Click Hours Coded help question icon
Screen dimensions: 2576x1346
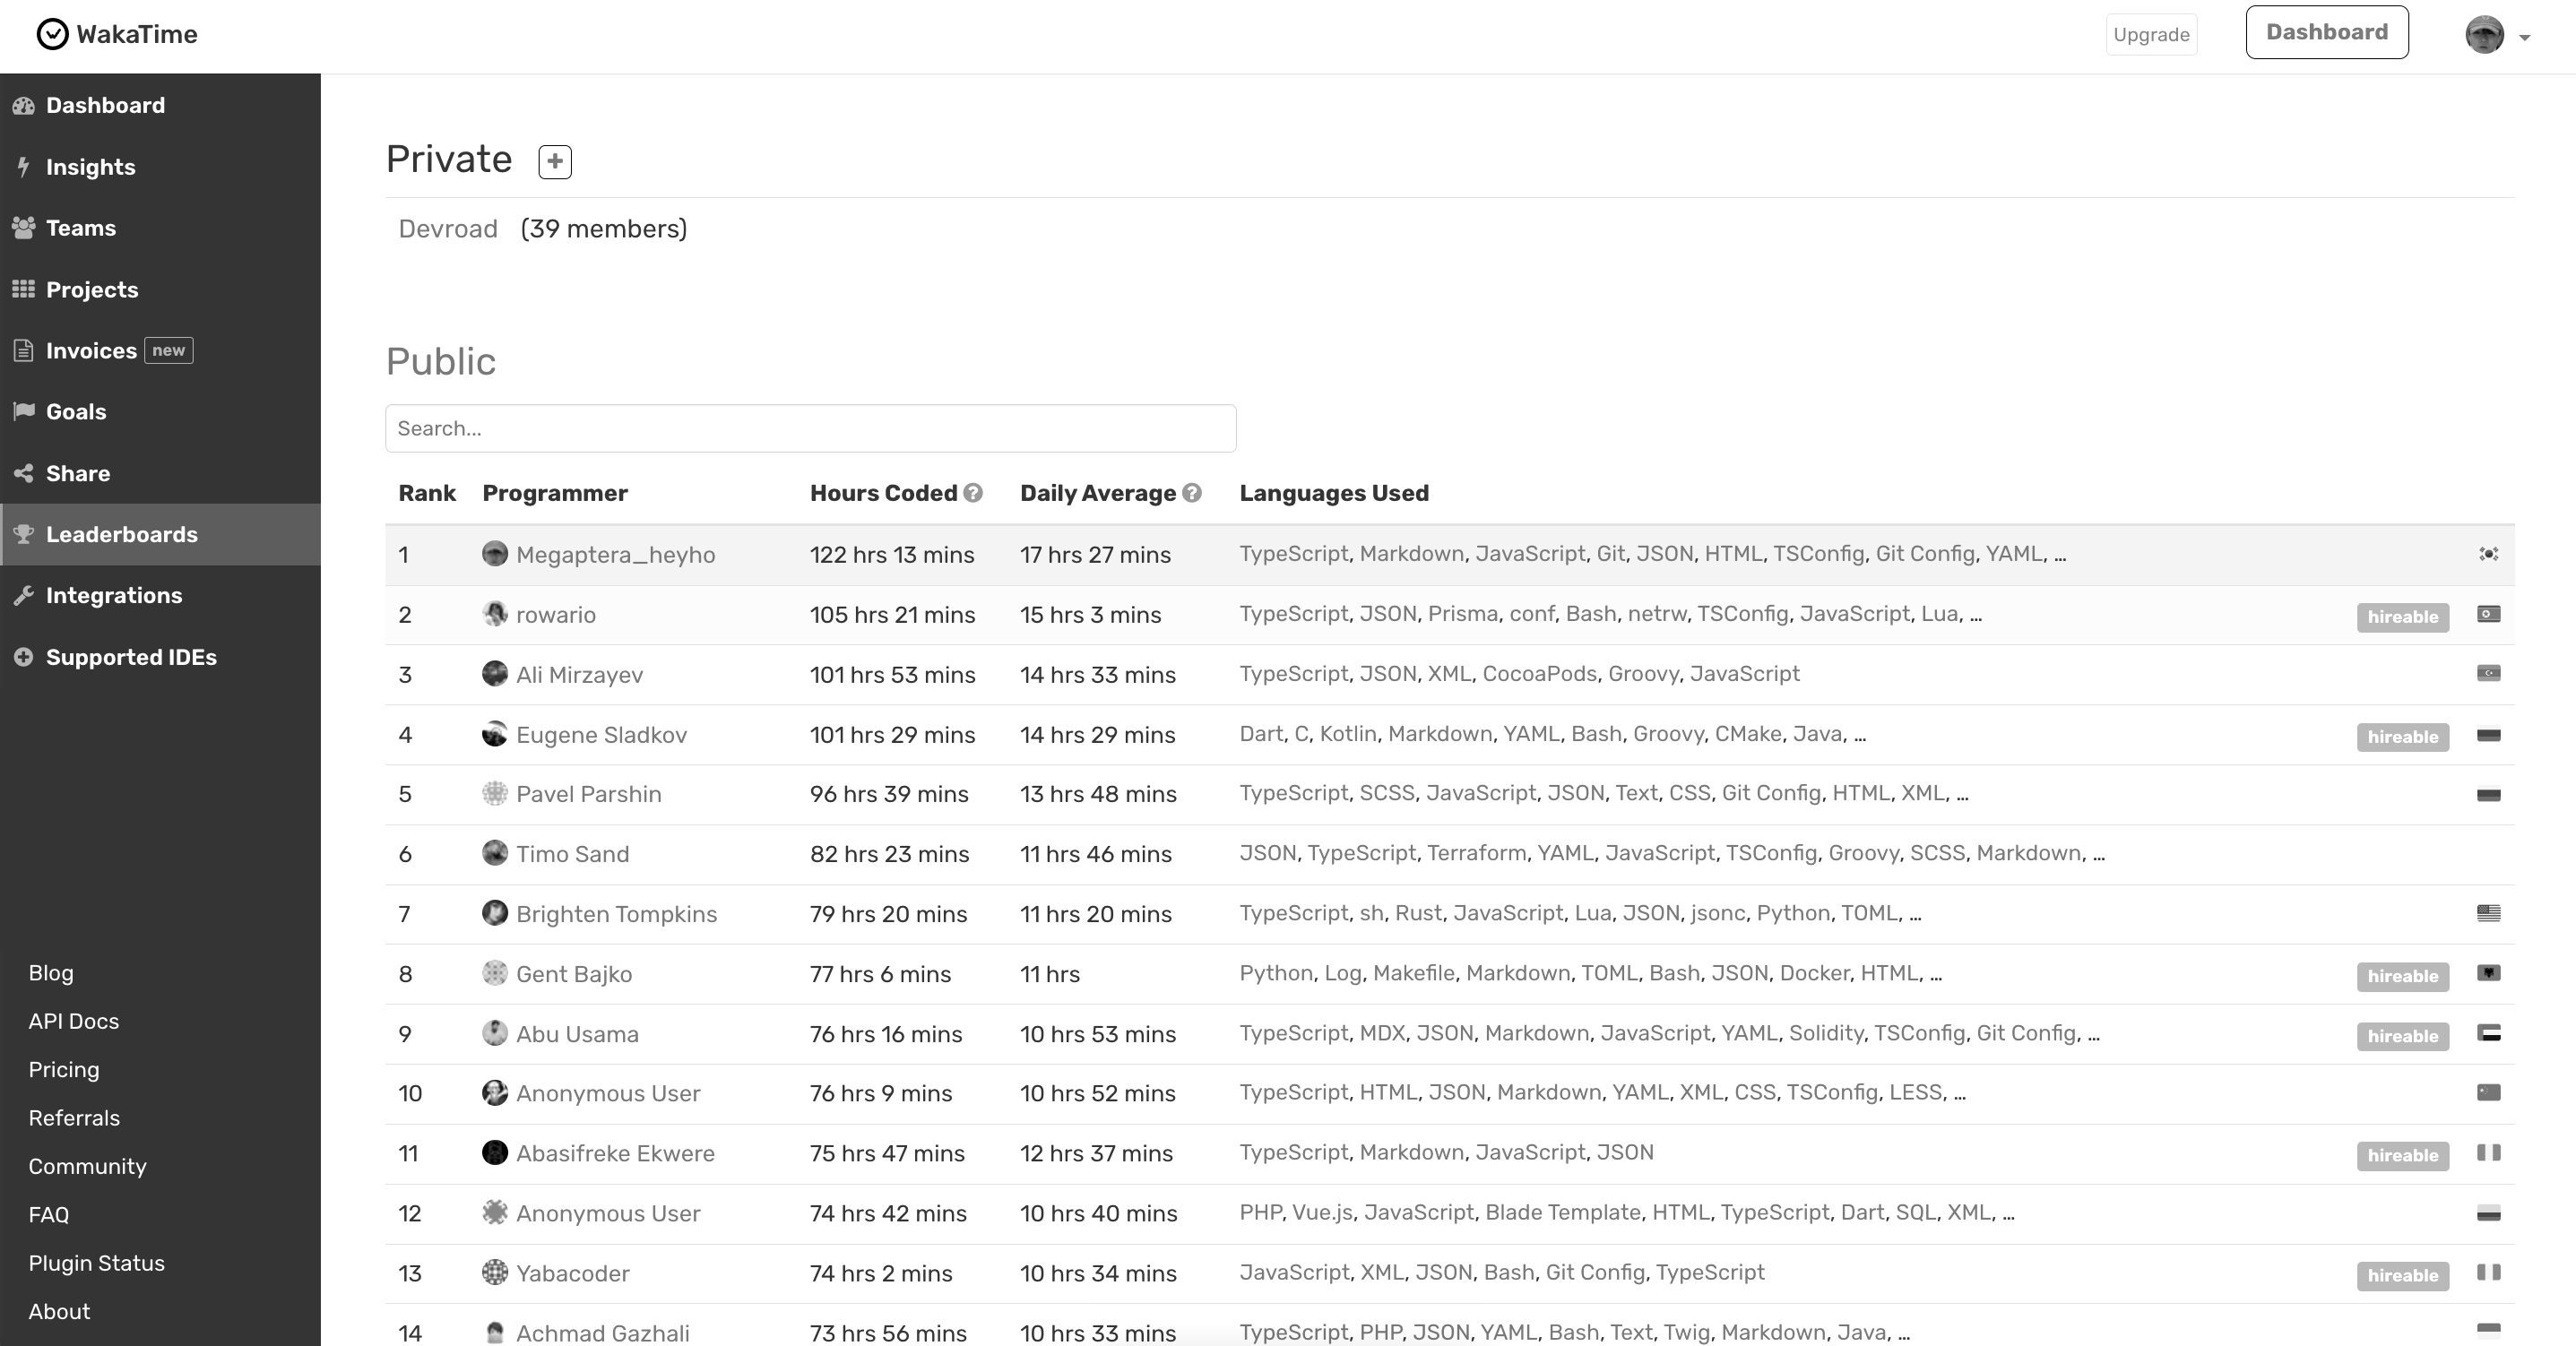(x=973, y=493)
